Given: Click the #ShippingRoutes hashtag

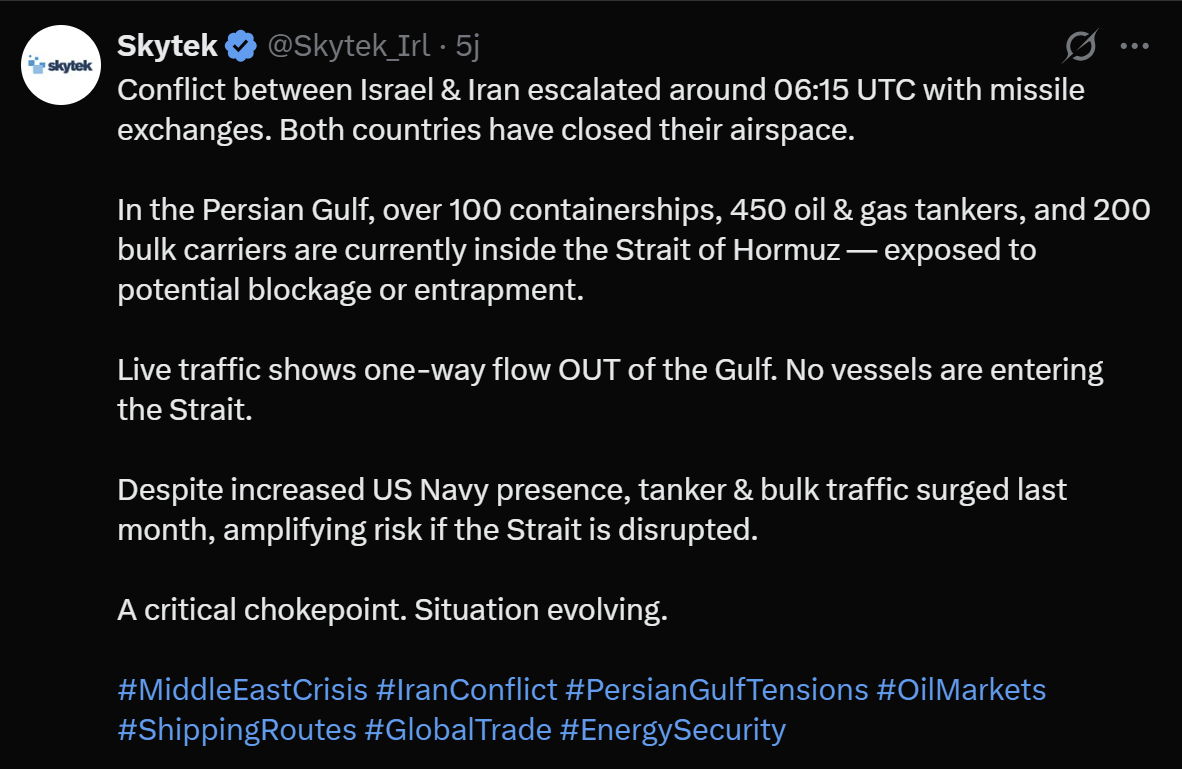Looking at the screenshot, I should coord(236,730).
